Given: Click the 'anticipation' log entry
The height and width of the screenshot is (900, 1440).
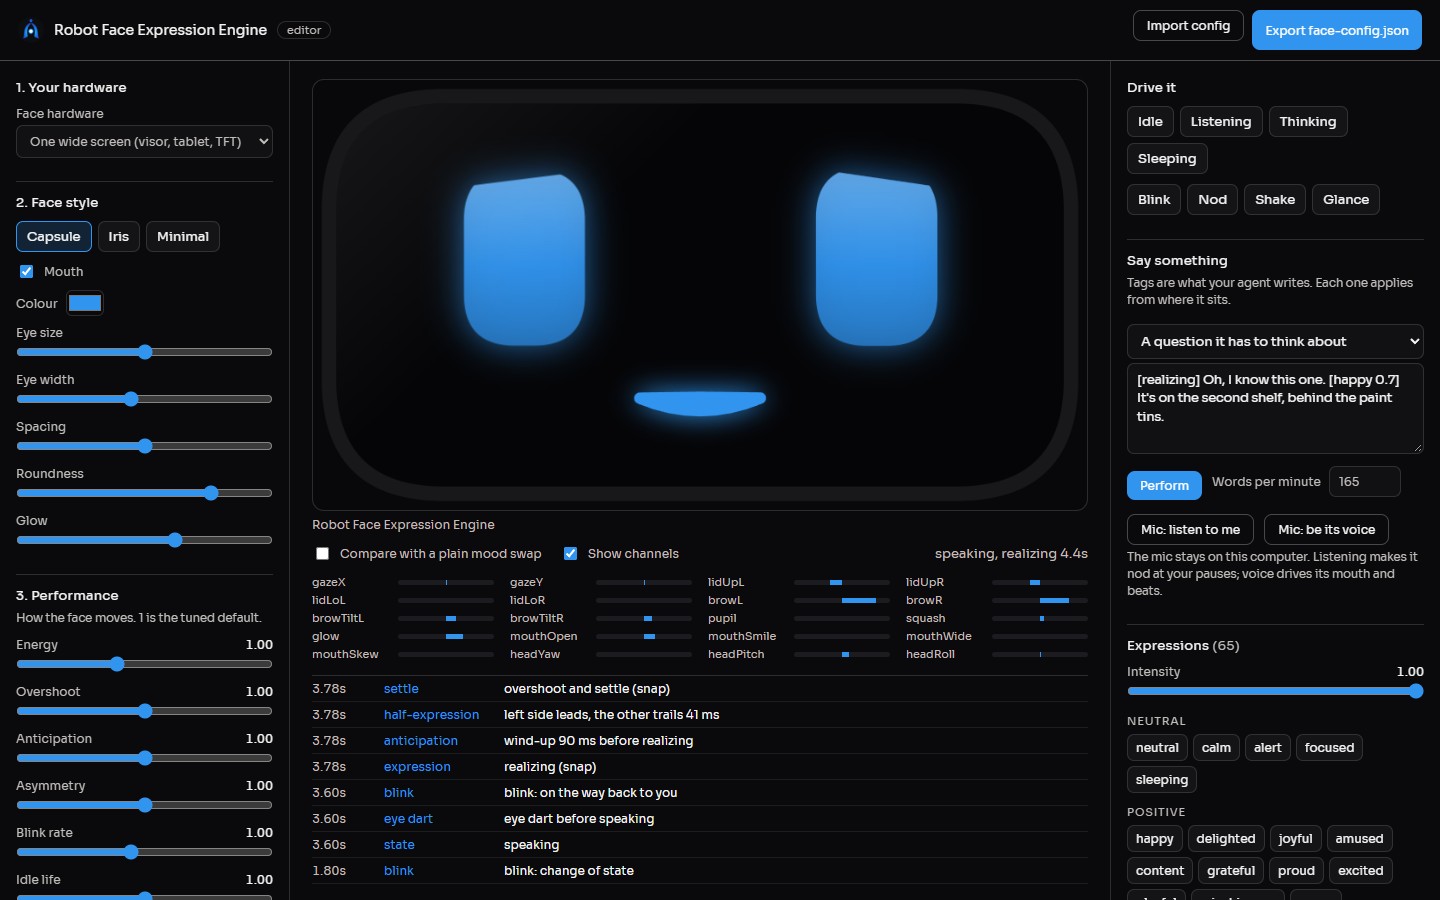Looking at the screenshot, I should pos(421,741).
